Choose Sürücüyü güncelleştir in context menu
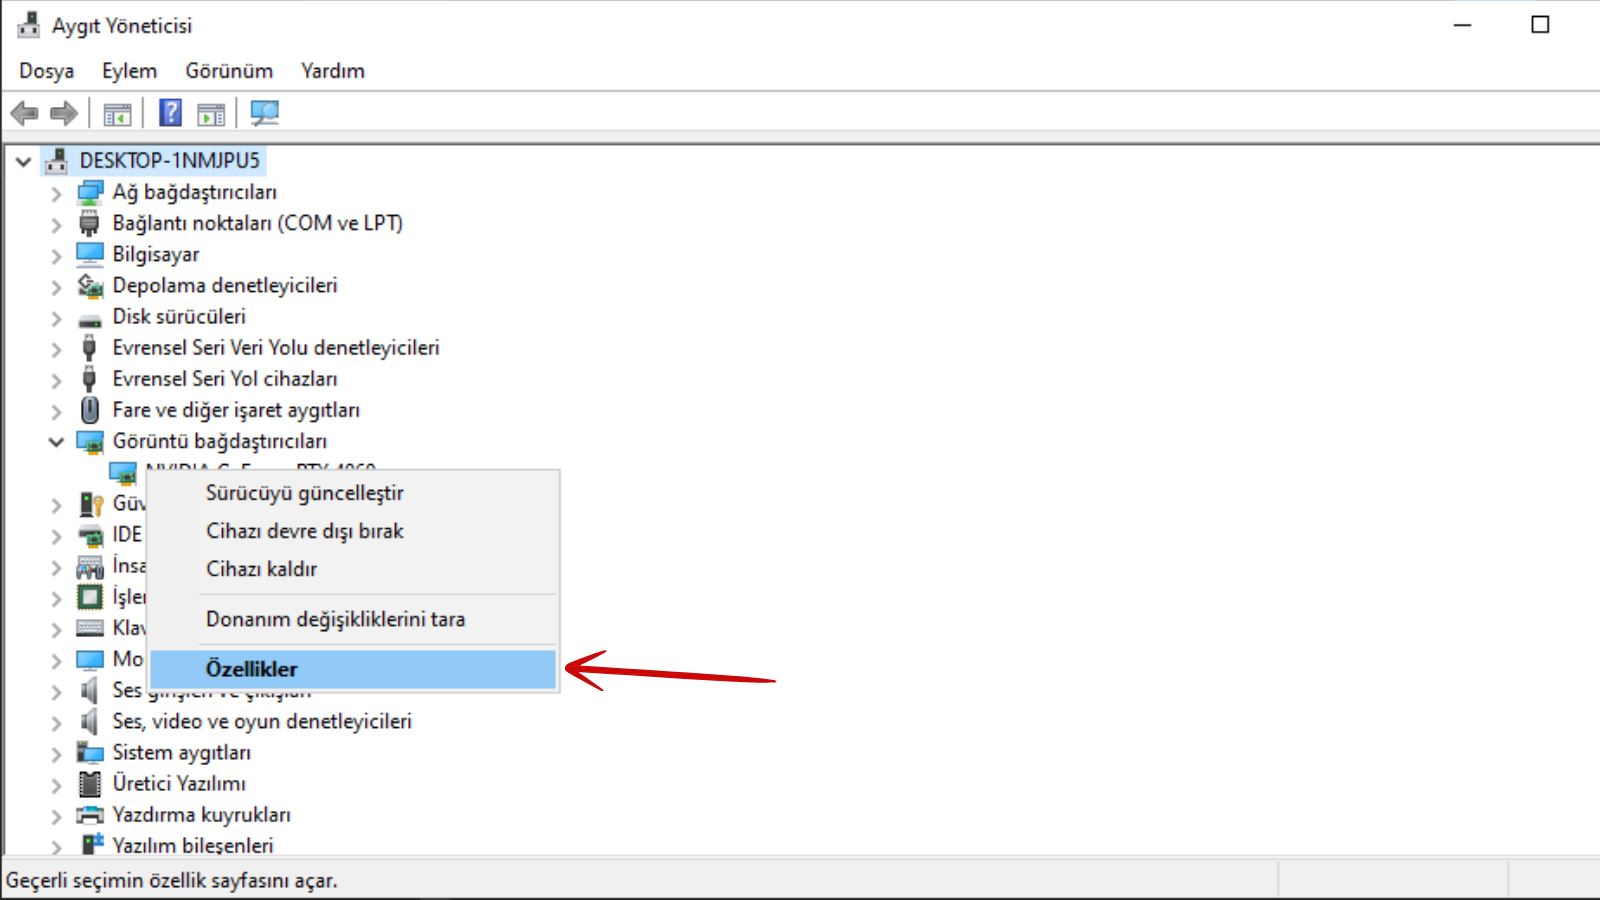Viewport: 1600px width, 900px height. pos(304,493)
